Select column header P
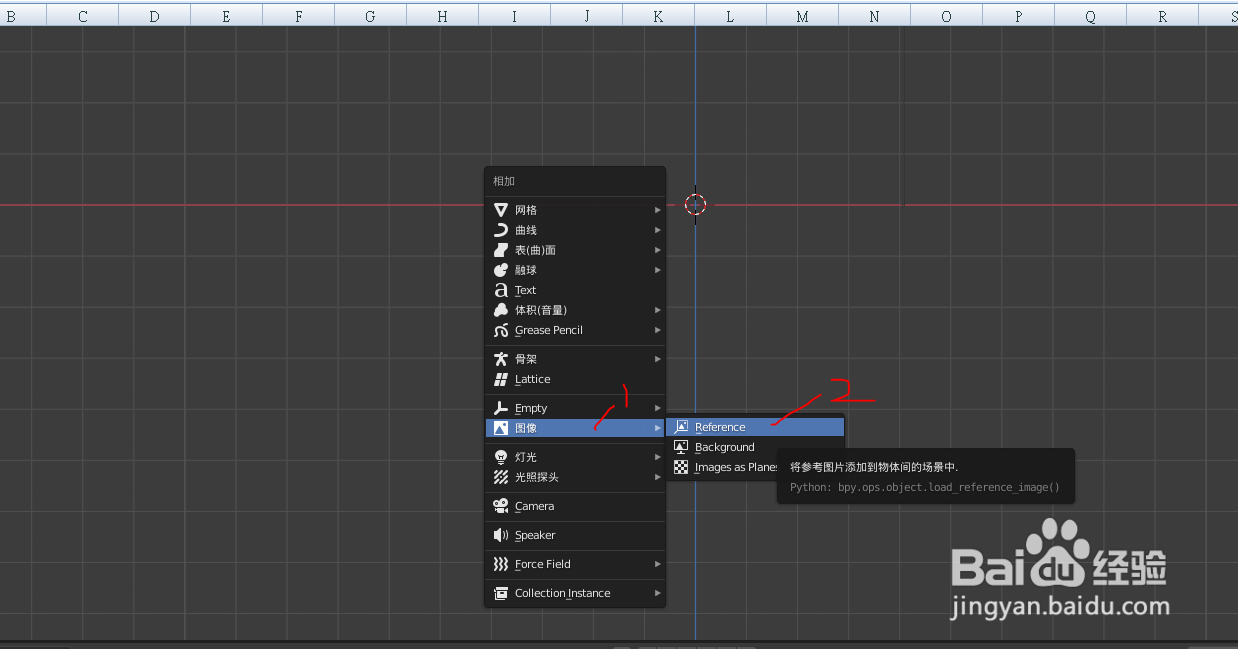1238x649 pixels. [1018, 15]
